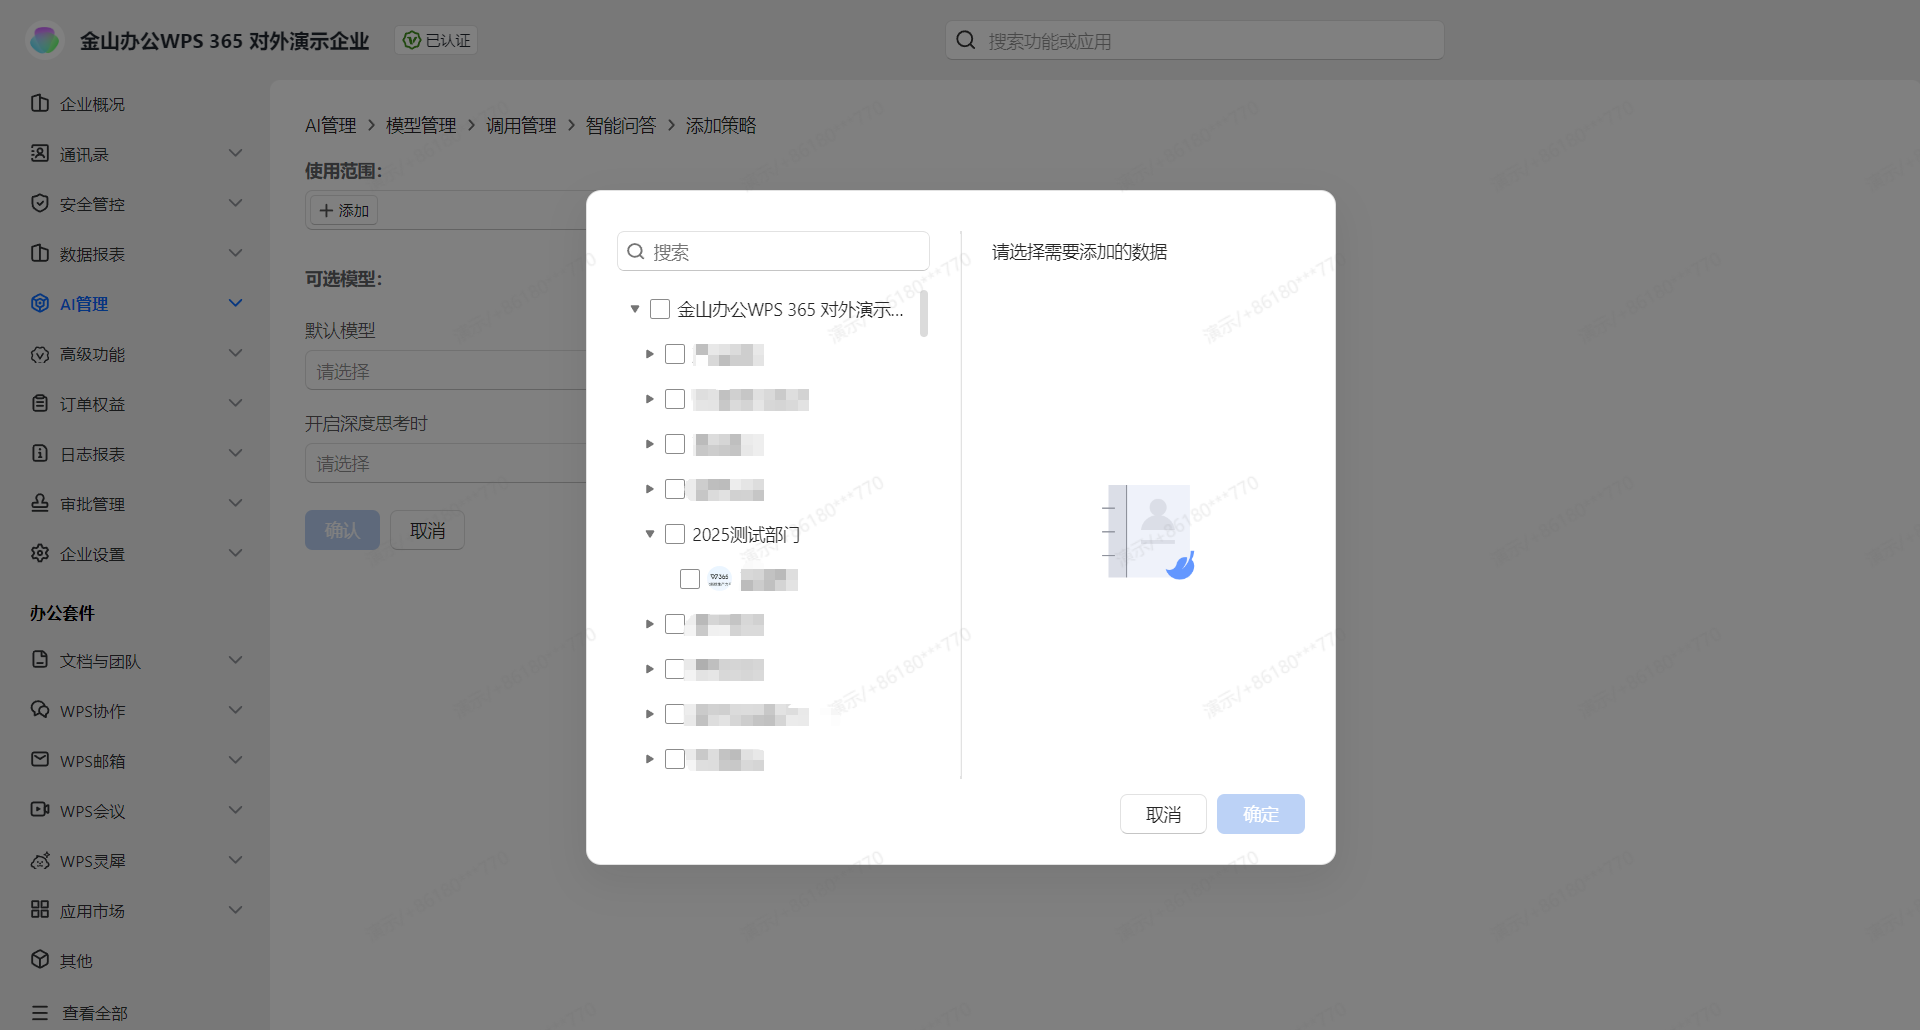The image size is (1920, 1030).
Task: Click the WPS协作 chat icon
Action: click(40, 710)
